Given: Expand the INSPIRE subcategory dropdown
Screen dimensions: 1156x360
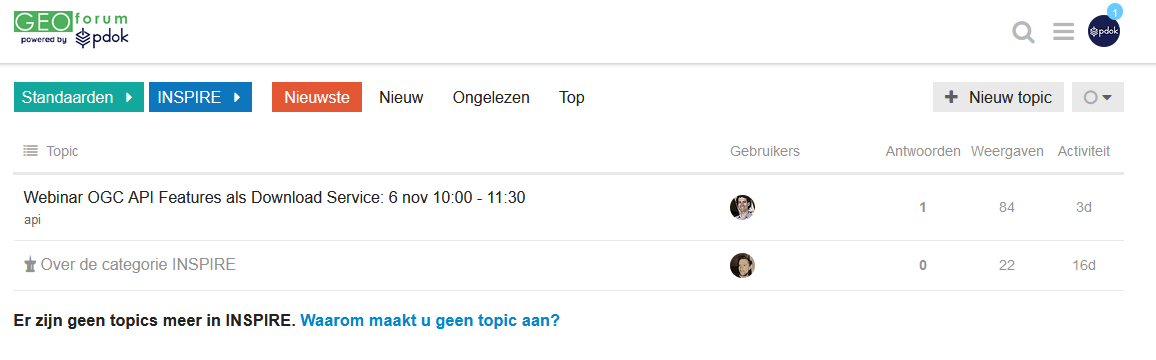Looking at the screenshot, I should 201,97.
